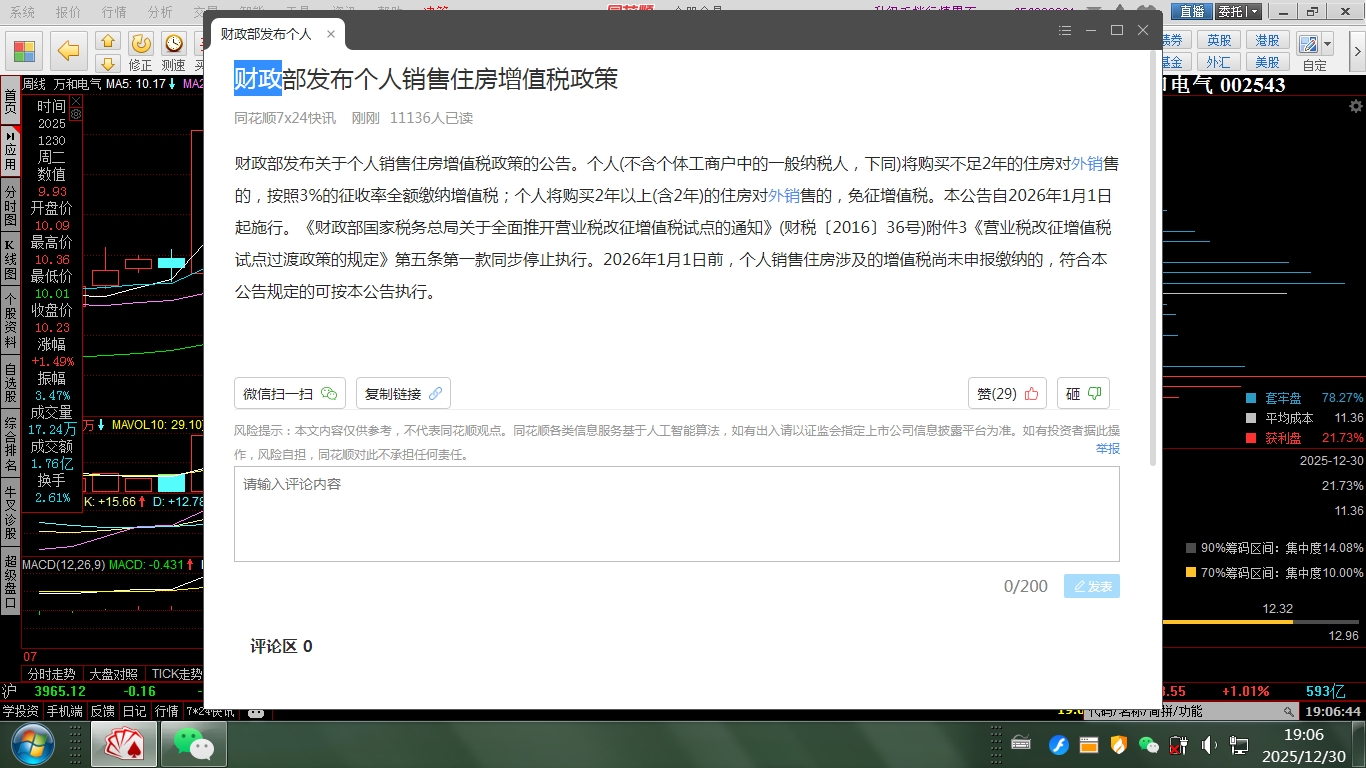The width and height of the screenshot is (1366, 768).
Task: Click 反馈 in status bar
Action: click(x=103, y=711)
